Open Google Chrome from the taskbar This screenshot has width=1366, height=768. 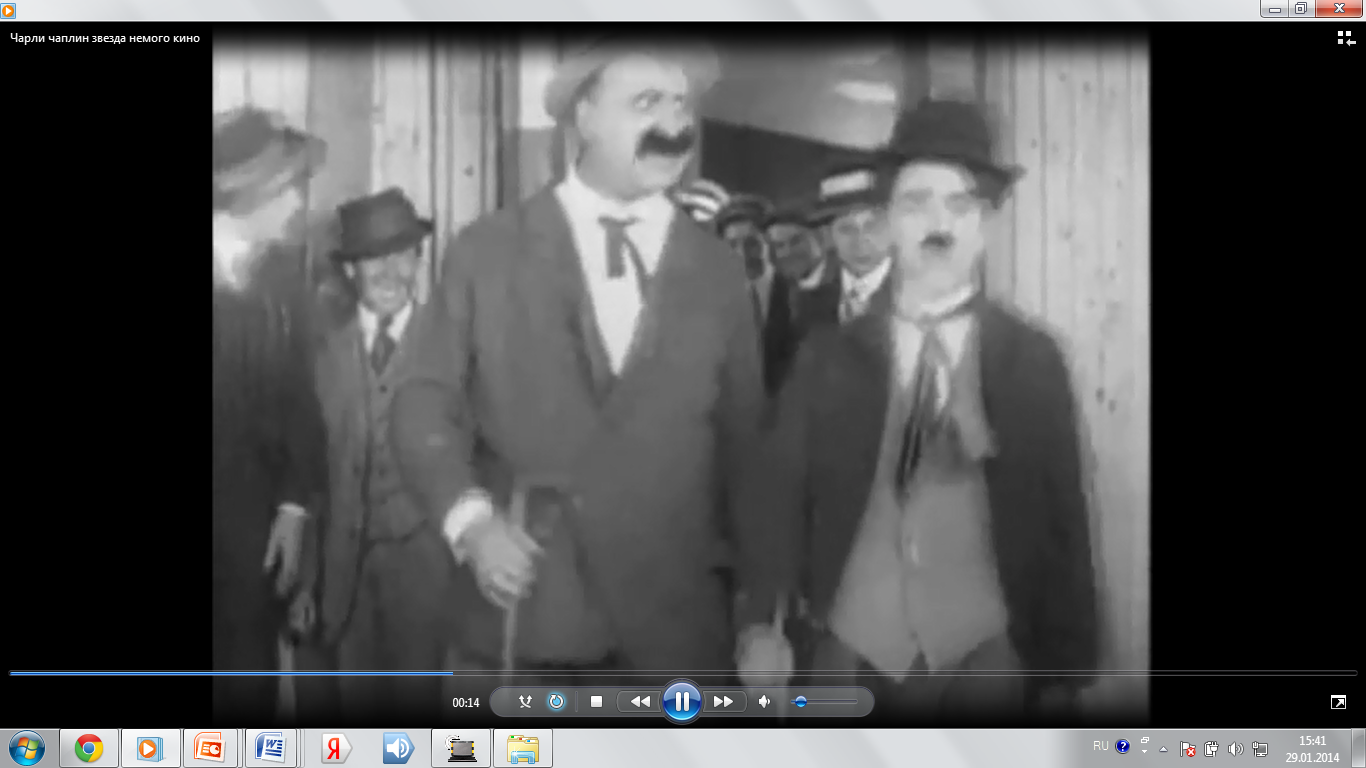[89, 748]
